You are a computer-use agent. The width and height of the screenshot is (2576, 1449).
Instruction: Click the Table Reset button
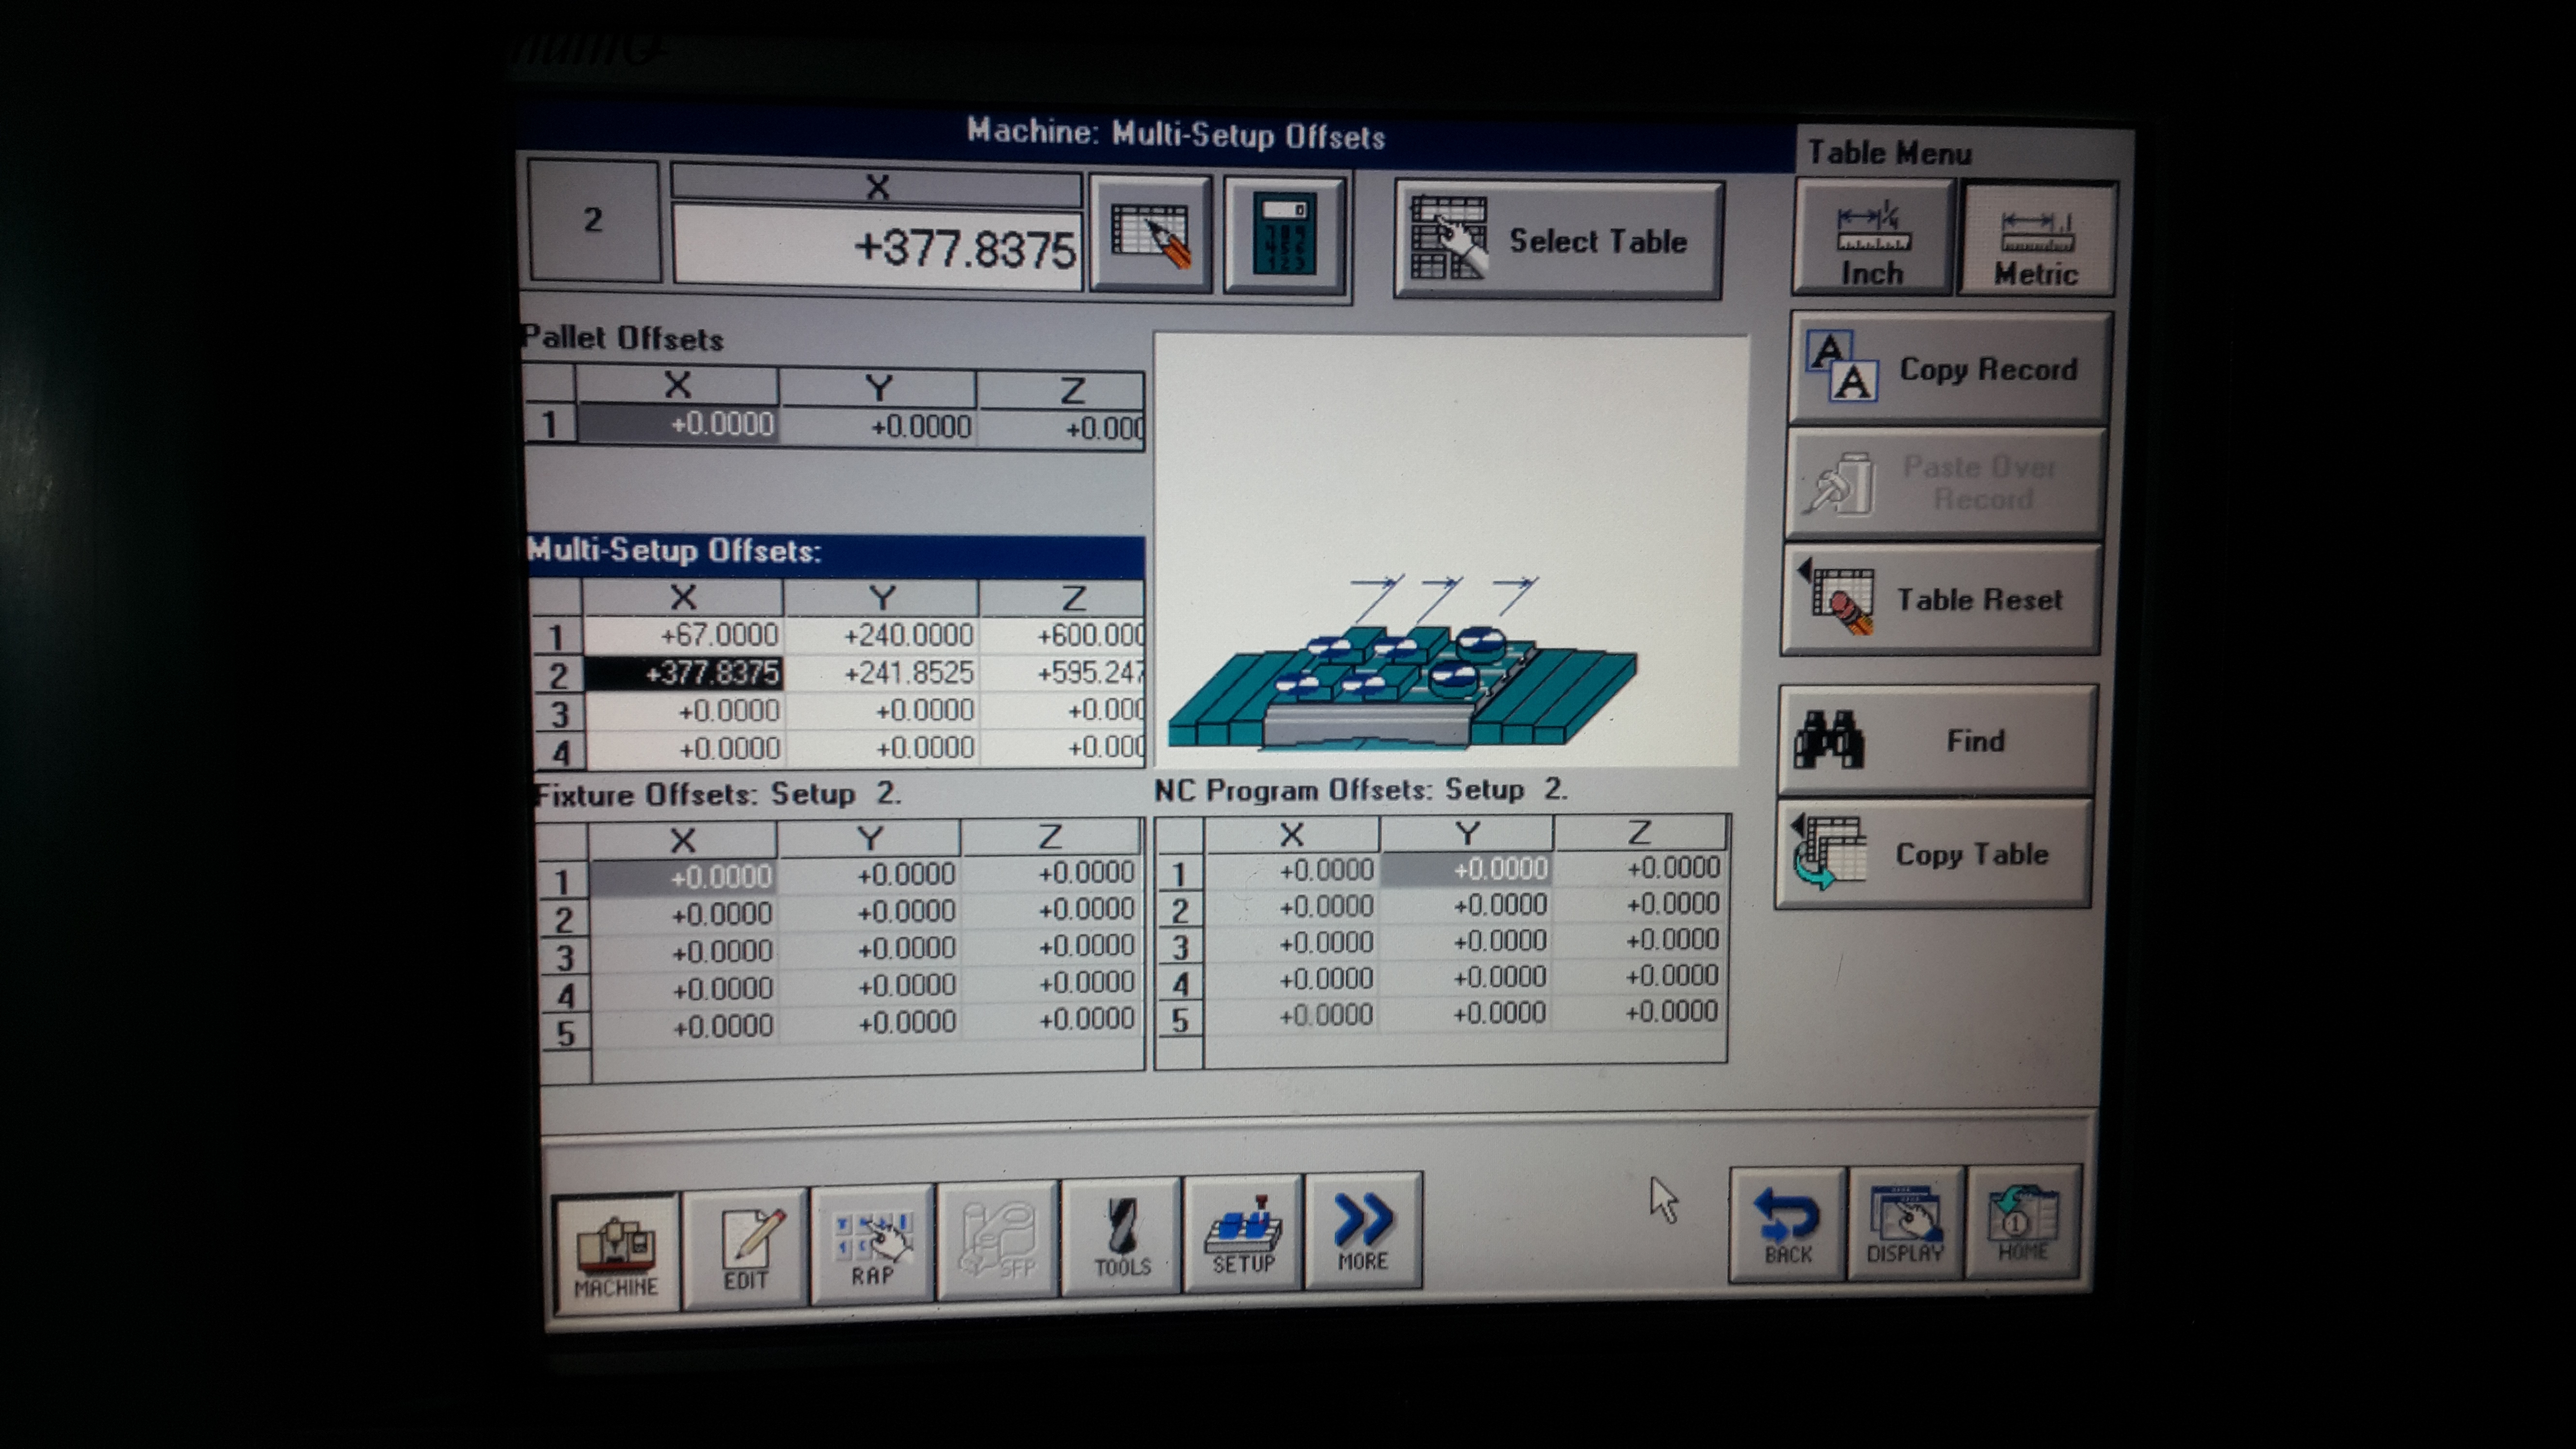(x=1941, y=599)
